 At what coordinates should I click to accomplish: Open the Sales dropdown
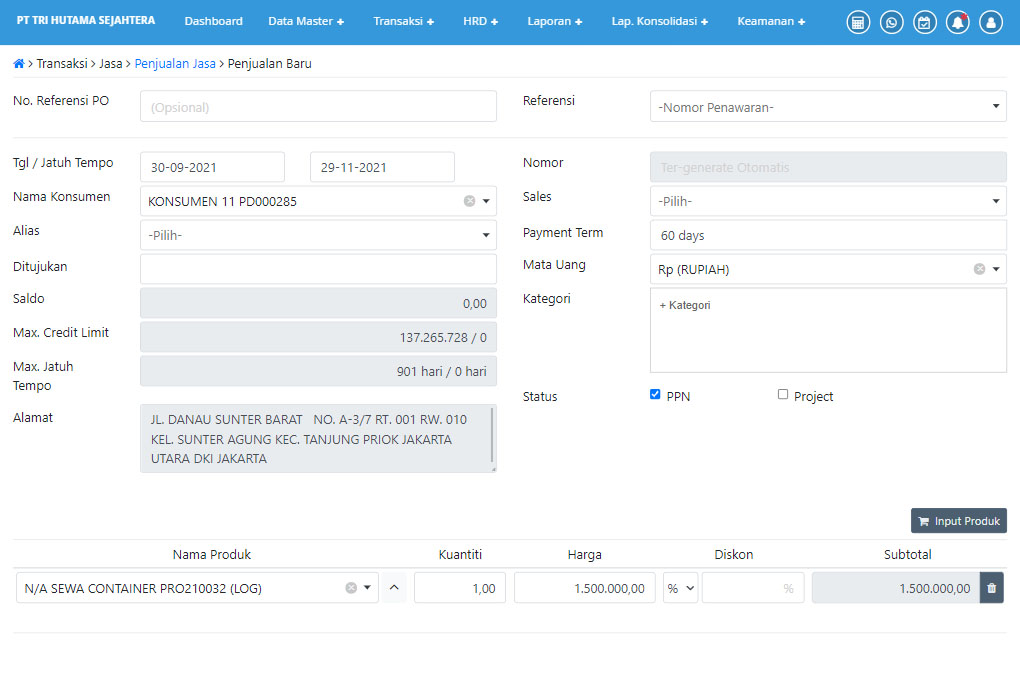tap(828, 201)
